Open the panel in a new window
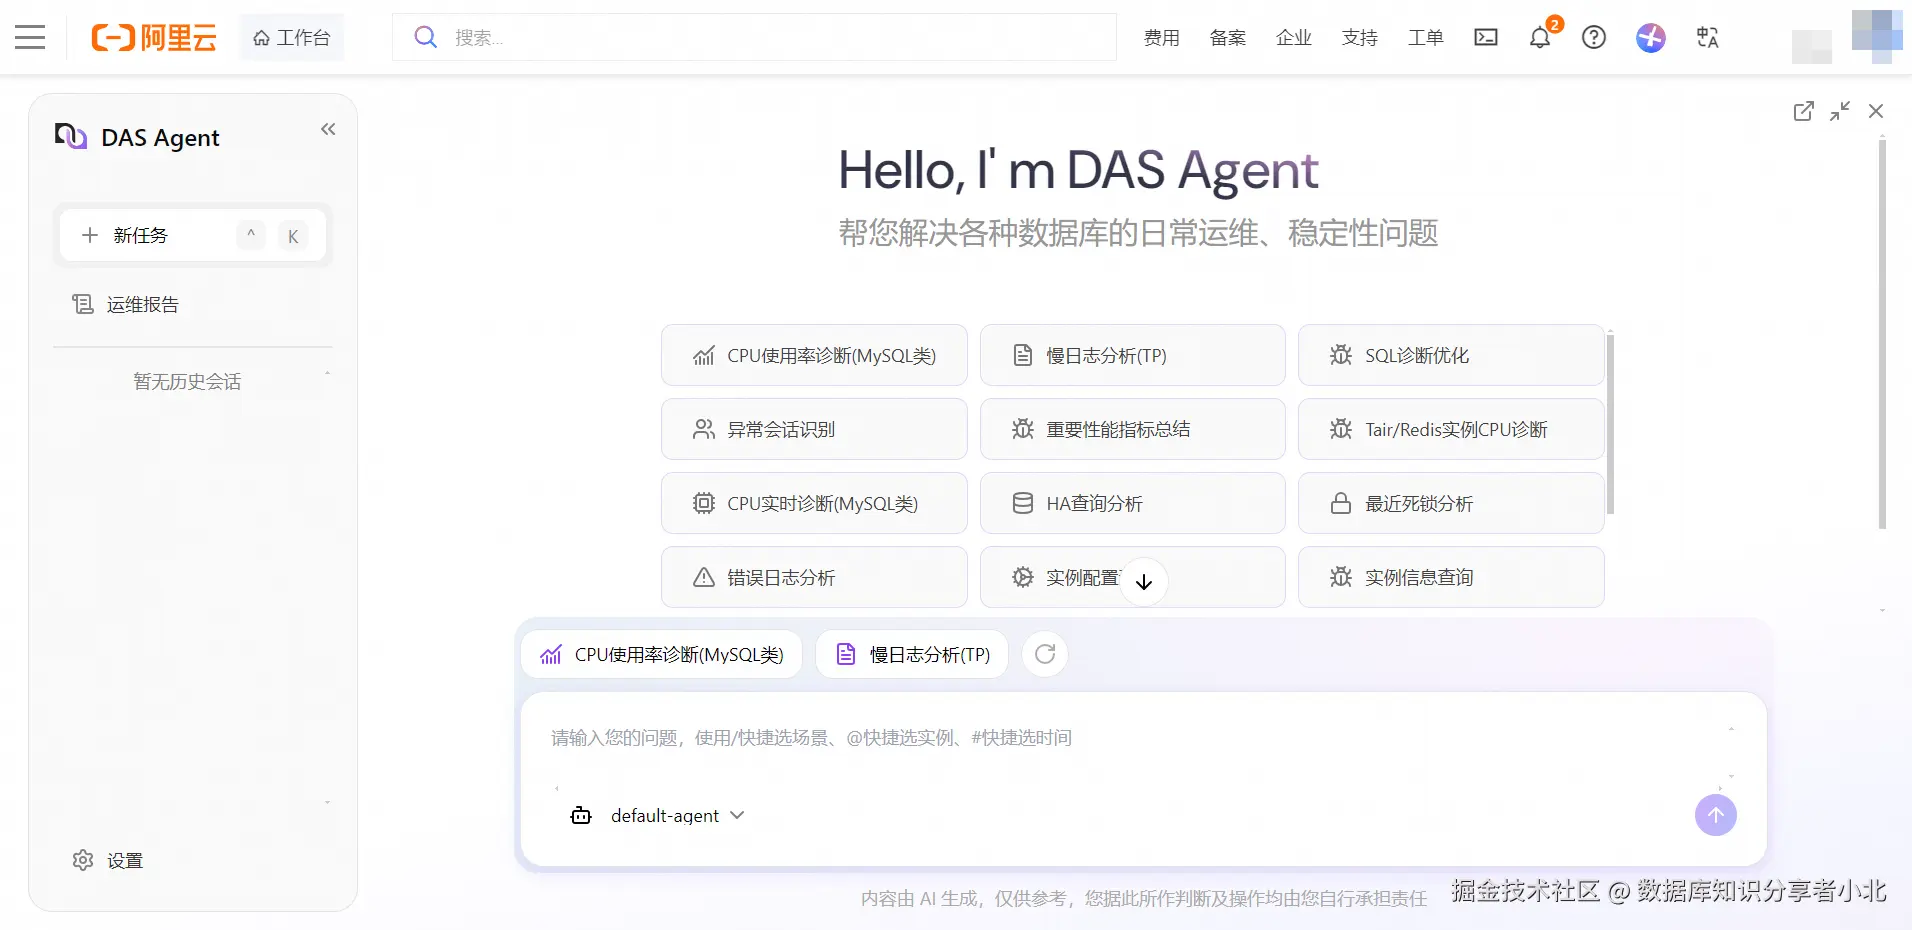Viewport: 1912px width, 930px height. [x=1804, y=111]
